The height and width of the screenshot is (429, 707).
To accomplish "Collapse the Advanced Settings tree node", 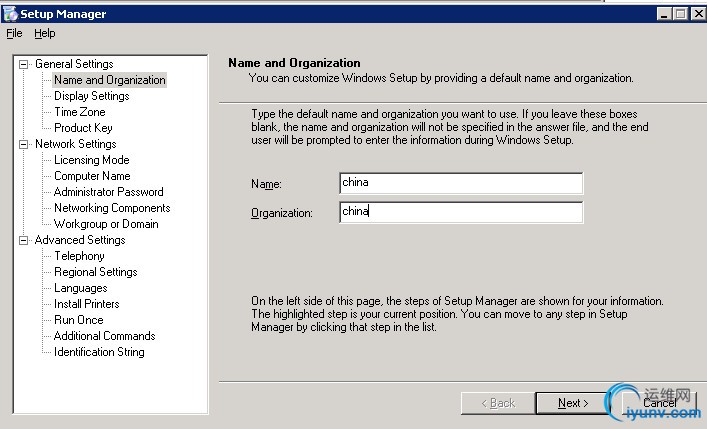I will click(x=24, y=240).
